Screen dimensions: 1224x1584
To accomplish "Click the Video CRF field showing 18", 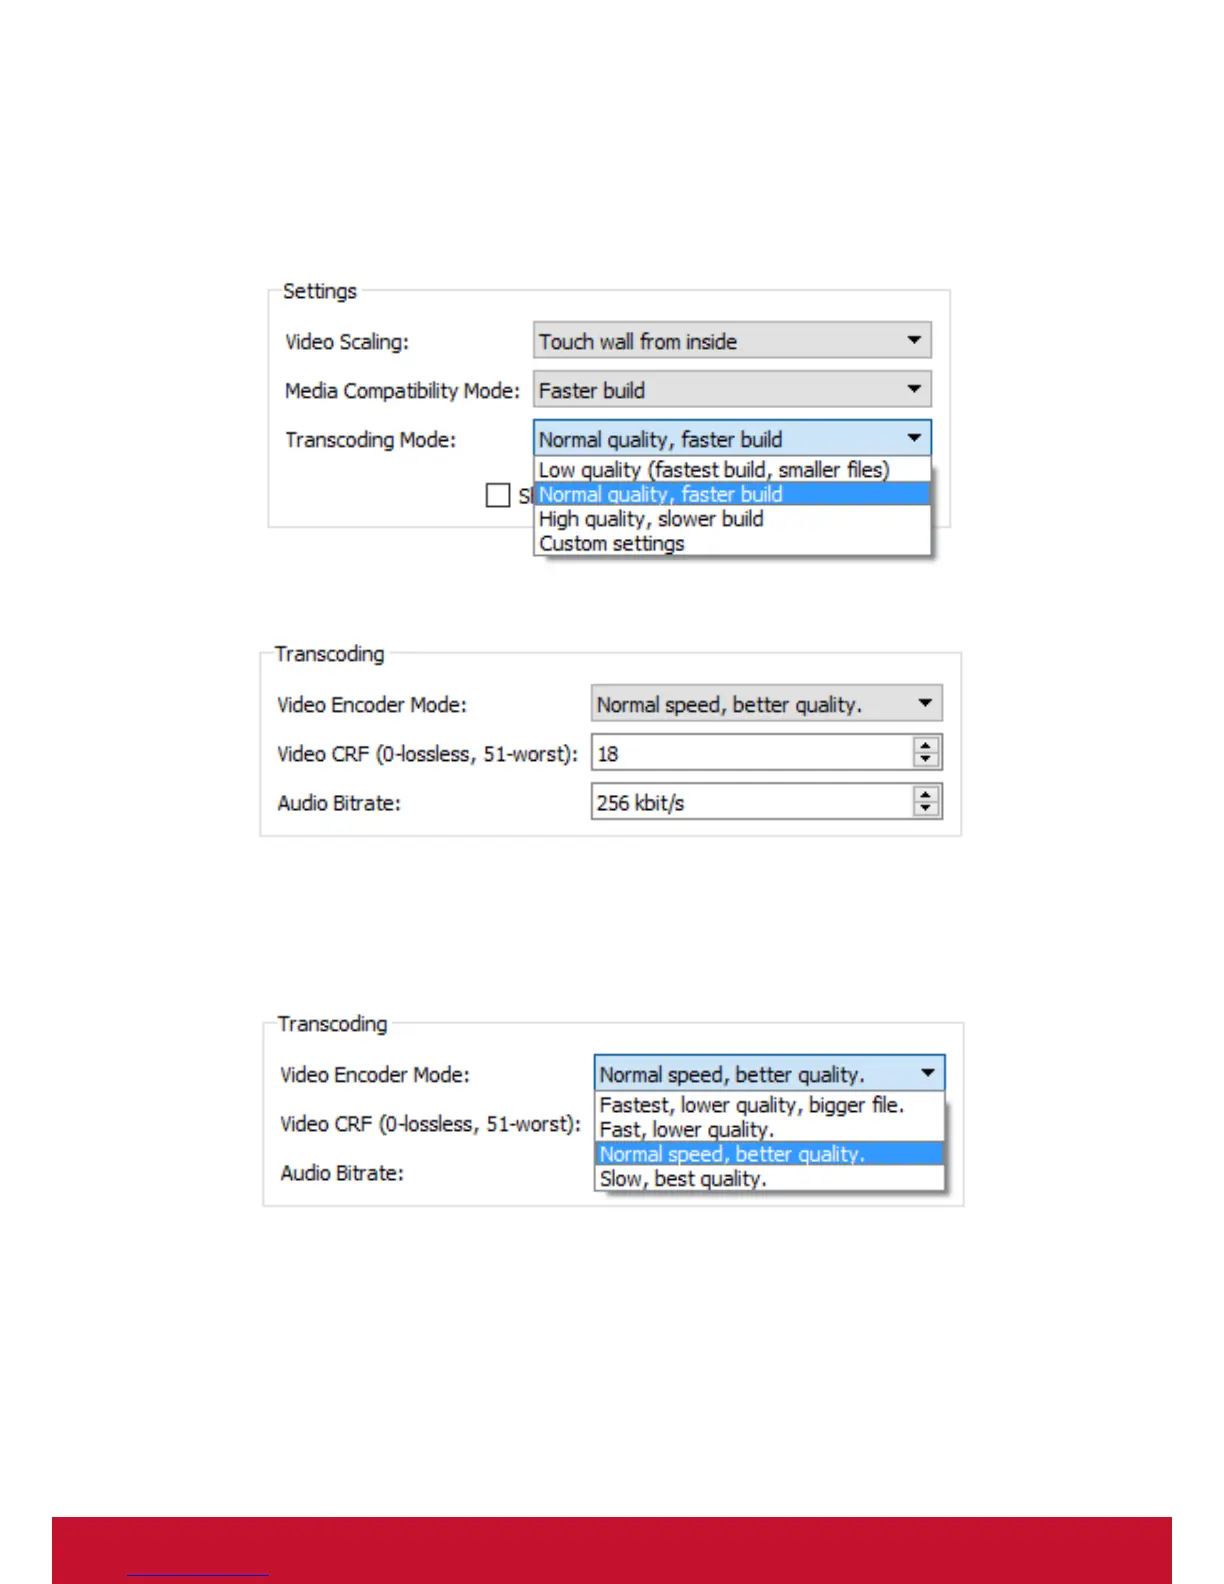I will 752,753.
